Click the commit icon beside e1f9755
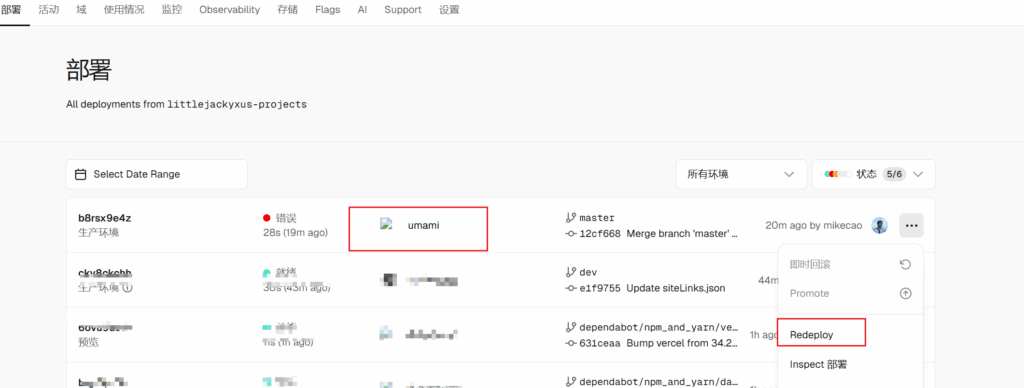 (571, 288)
